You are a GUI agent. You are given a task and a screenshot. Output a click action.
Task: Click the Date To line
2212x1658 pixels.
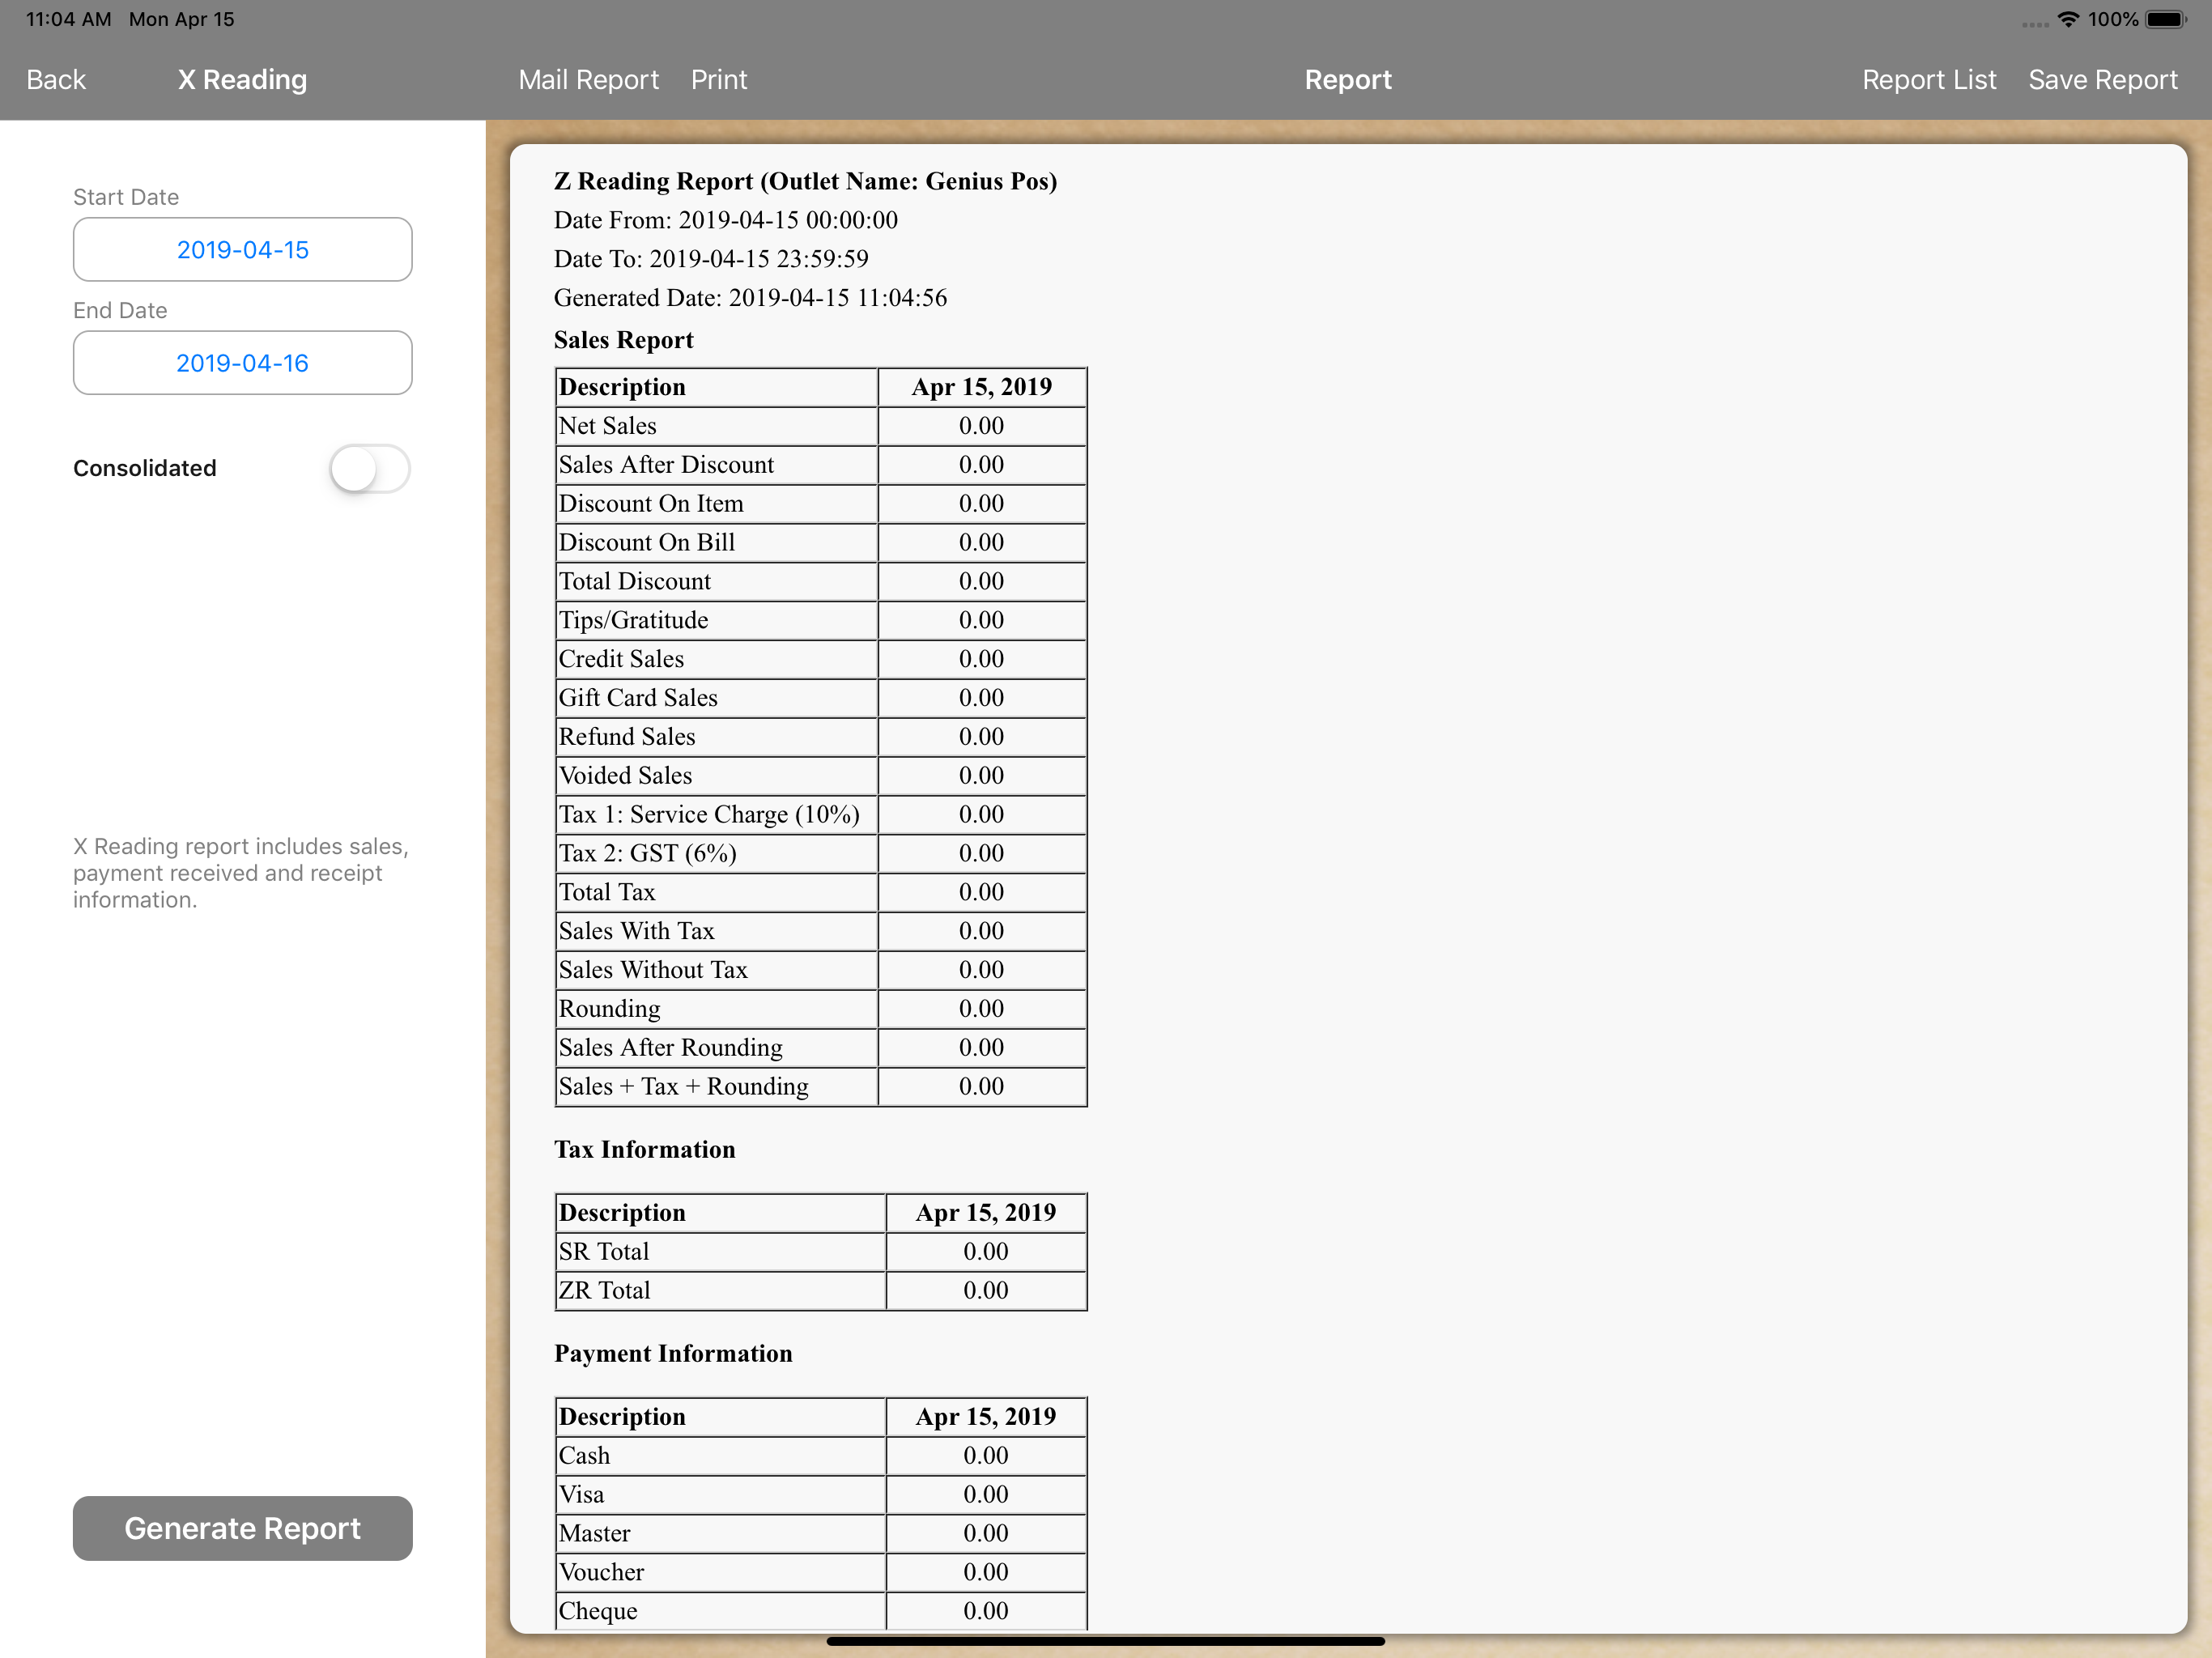click(x=711, y=259)
